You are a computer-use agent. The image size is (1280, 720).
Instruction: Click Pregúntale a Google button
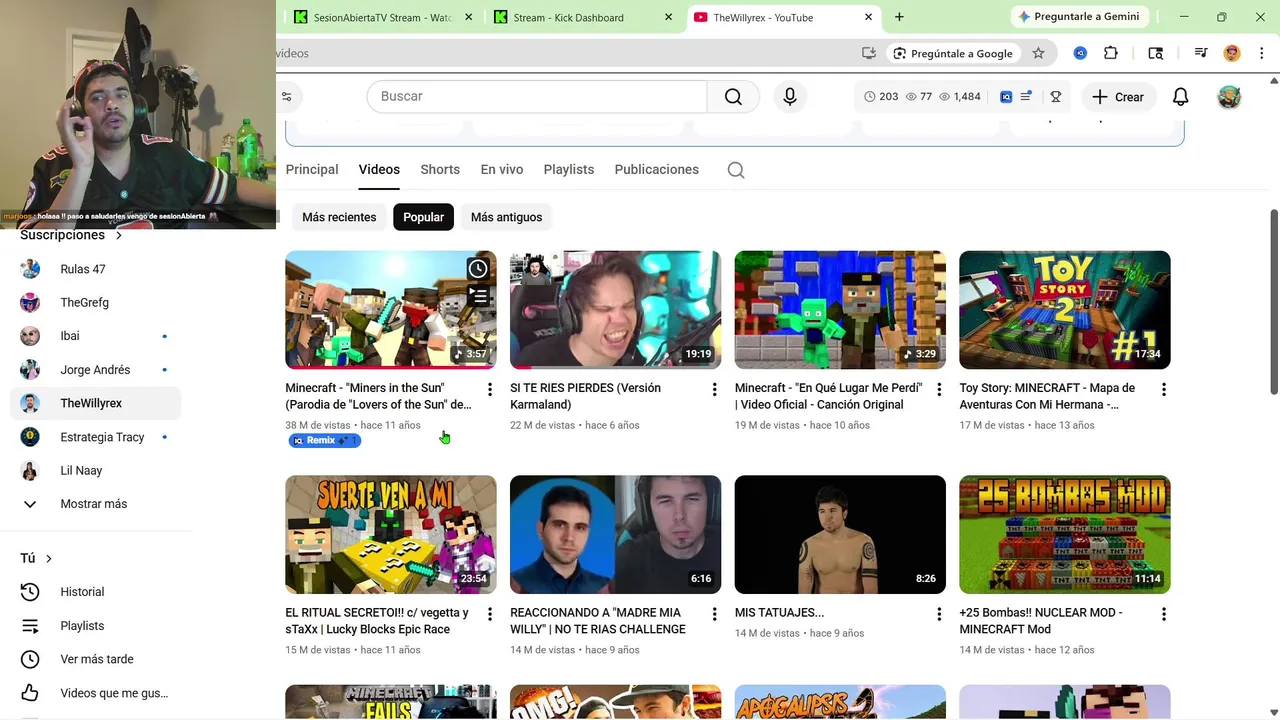coord(953,53)
